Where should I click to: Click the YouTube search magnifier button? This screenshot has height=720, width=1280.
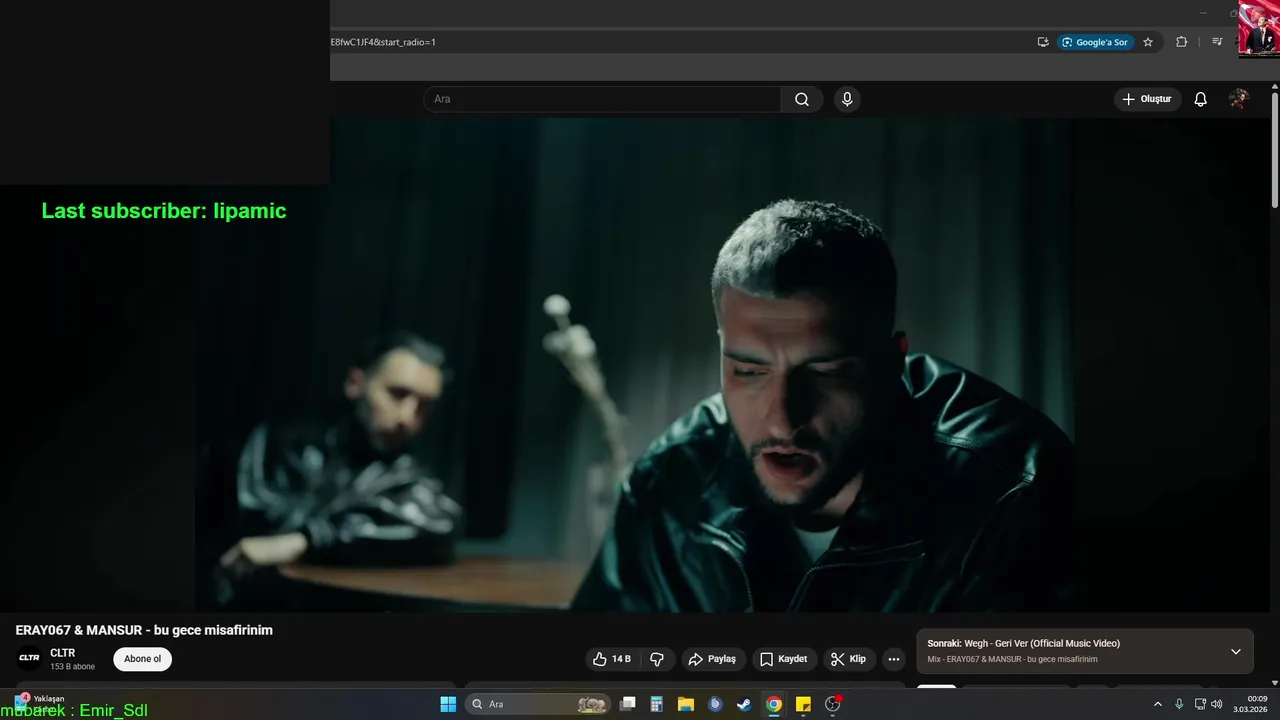click(x=802, y=99)
